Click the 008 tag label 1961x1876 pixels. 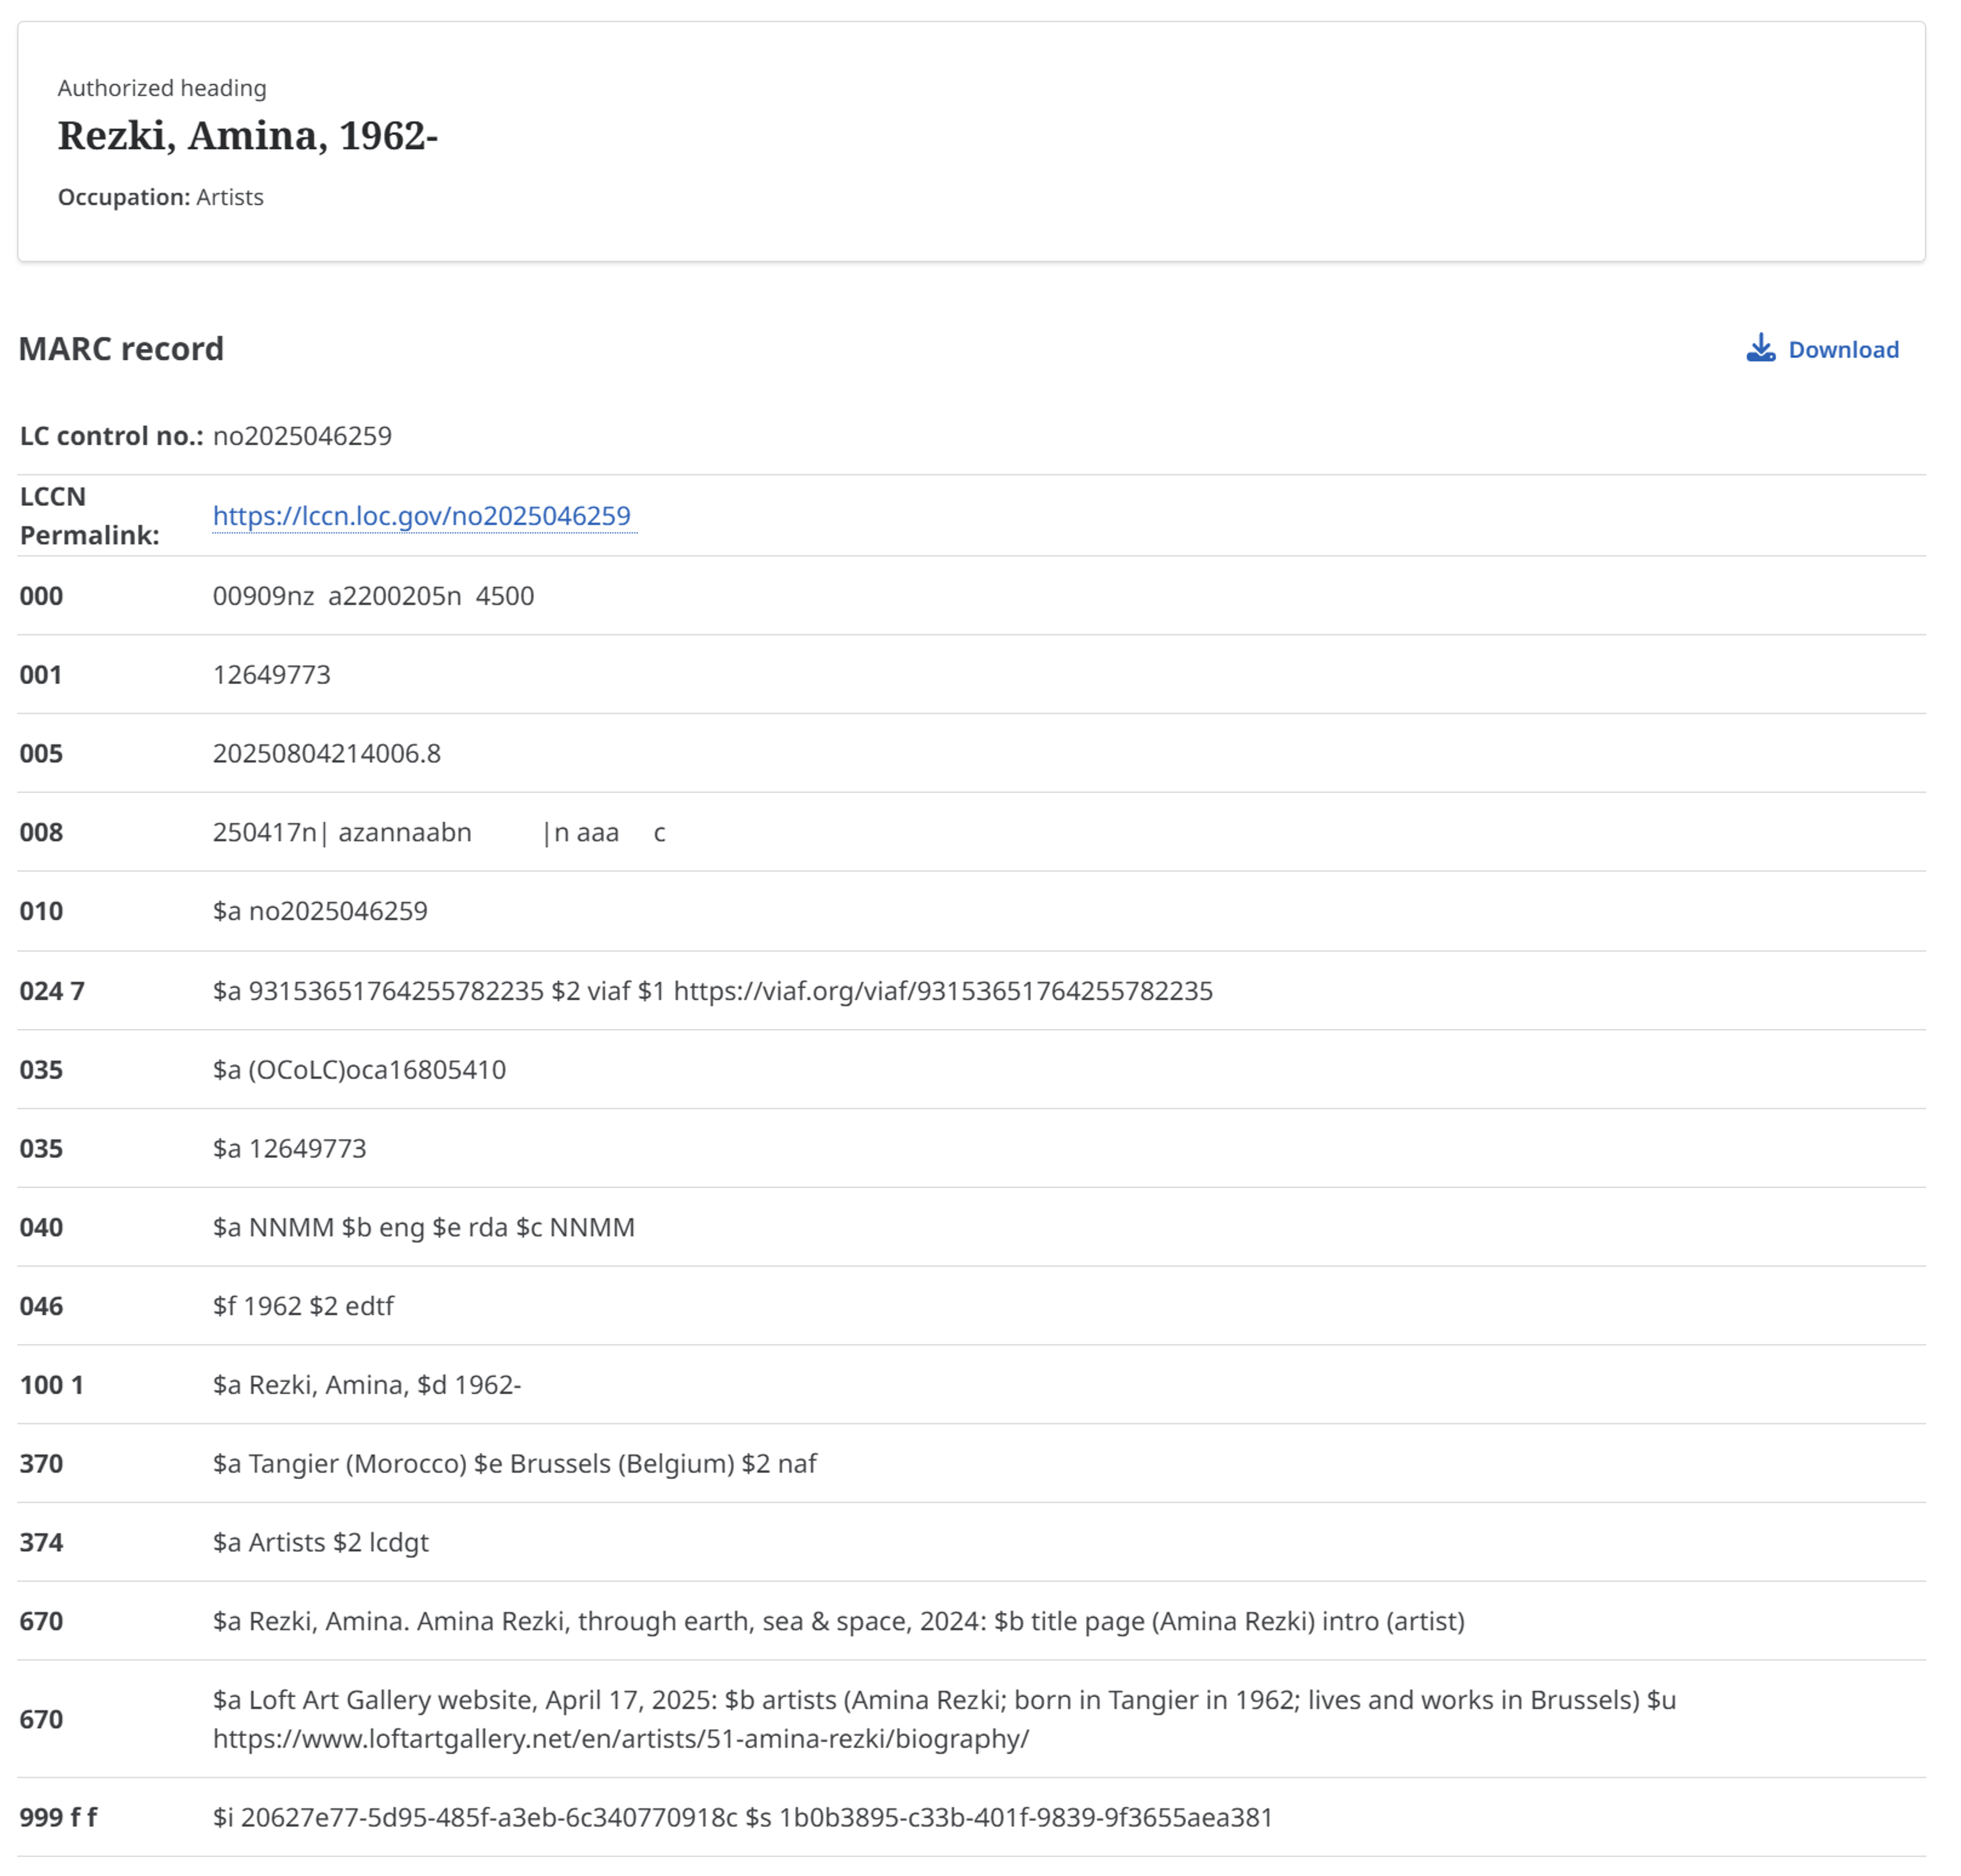tap(41, 833)
